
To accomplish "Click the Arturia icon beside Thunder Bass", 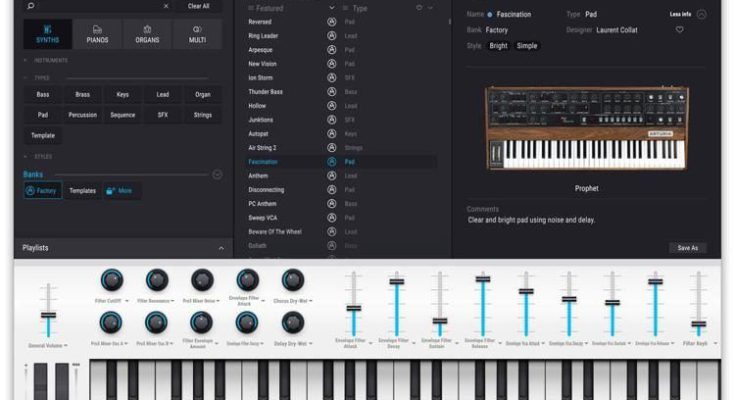I will [332, 91].
